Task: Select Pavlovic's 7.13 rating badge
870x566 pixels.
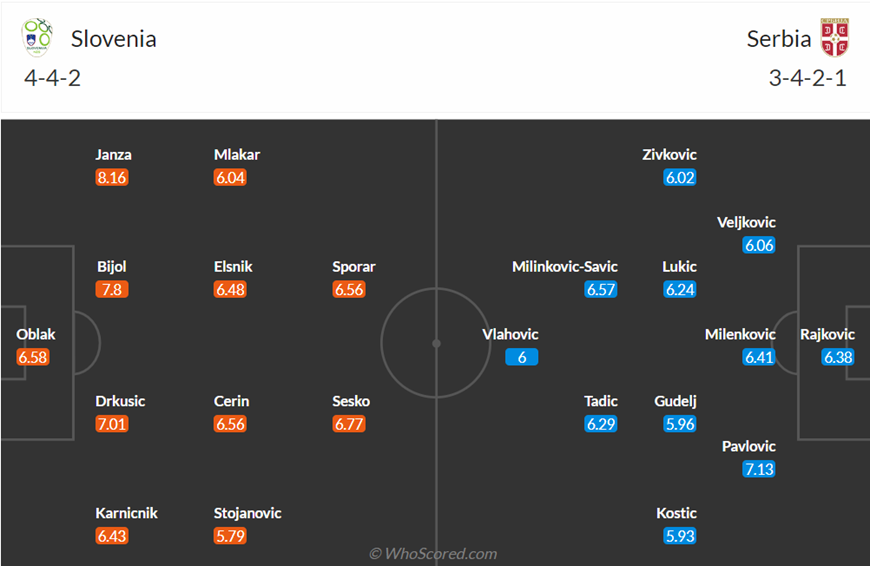Action: [758, 469]
